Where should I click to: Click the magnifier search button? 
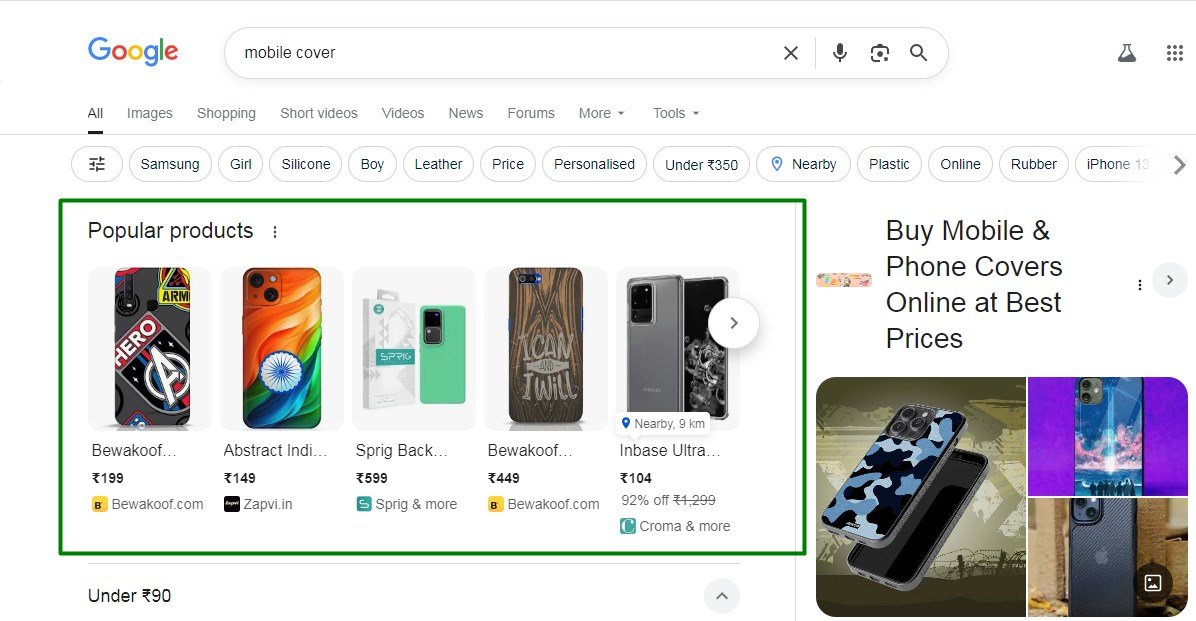point(919,53)
